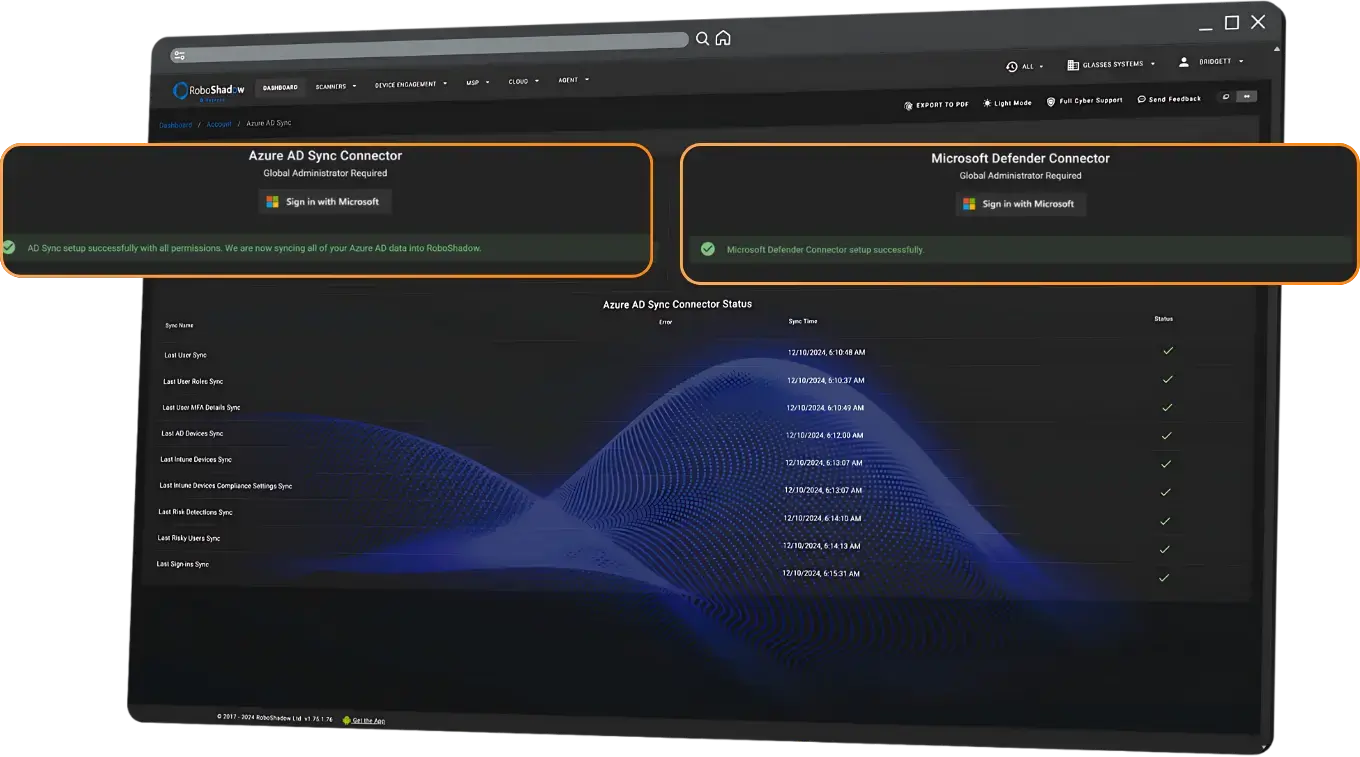Click into the browser address bar
The height and width of the screenshot is (757, 1360).
coord(430,48)
